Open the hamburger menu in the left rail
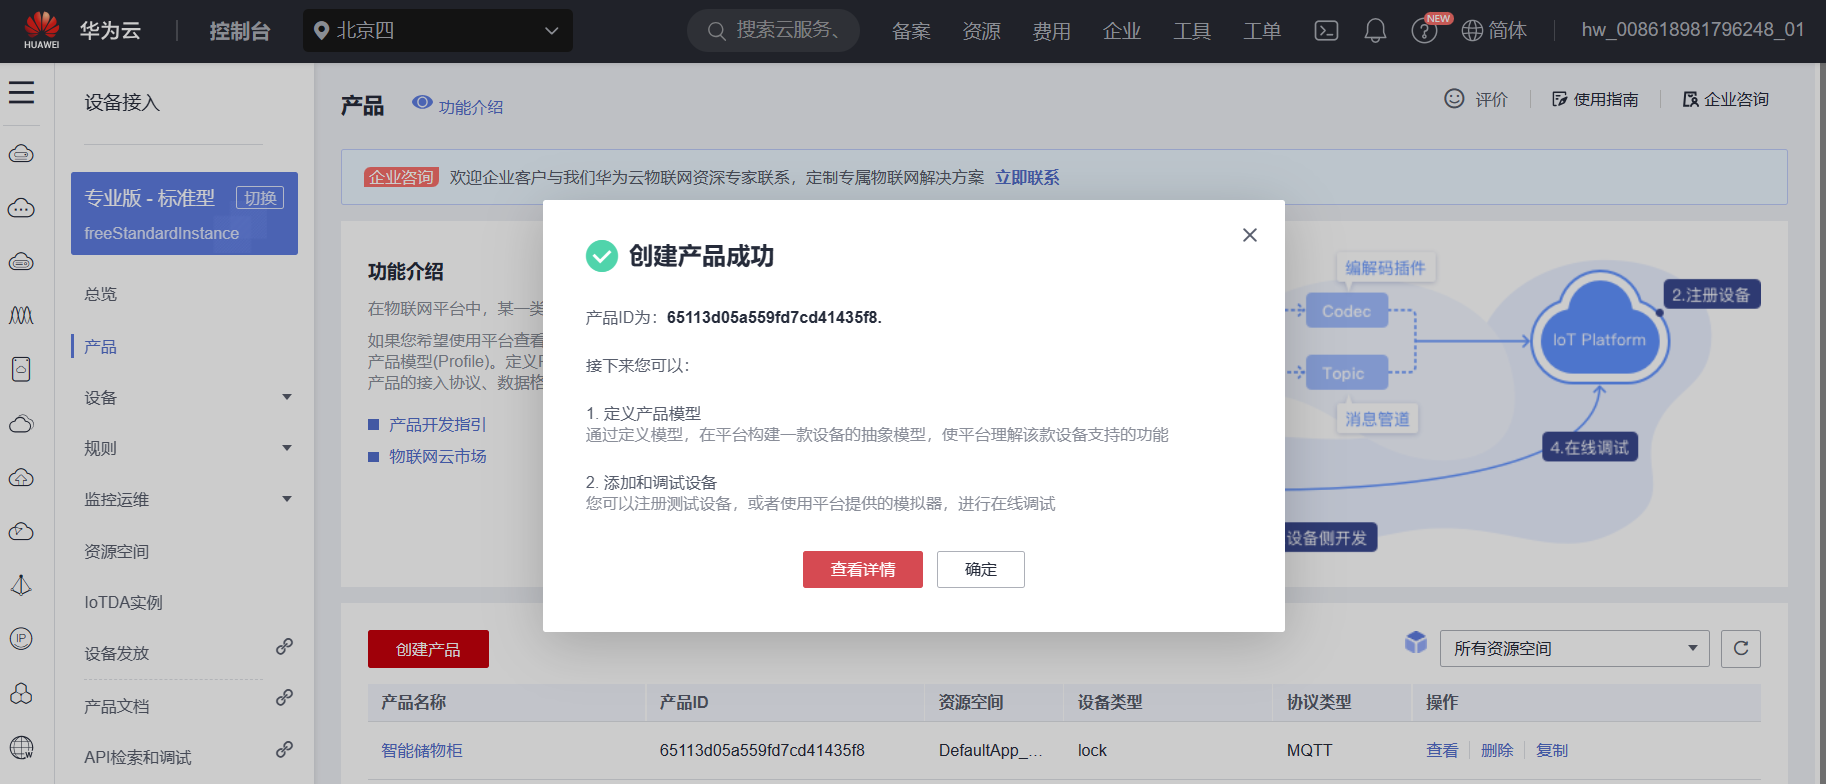This screenshot has height=784, width=1826. point(21,93)
